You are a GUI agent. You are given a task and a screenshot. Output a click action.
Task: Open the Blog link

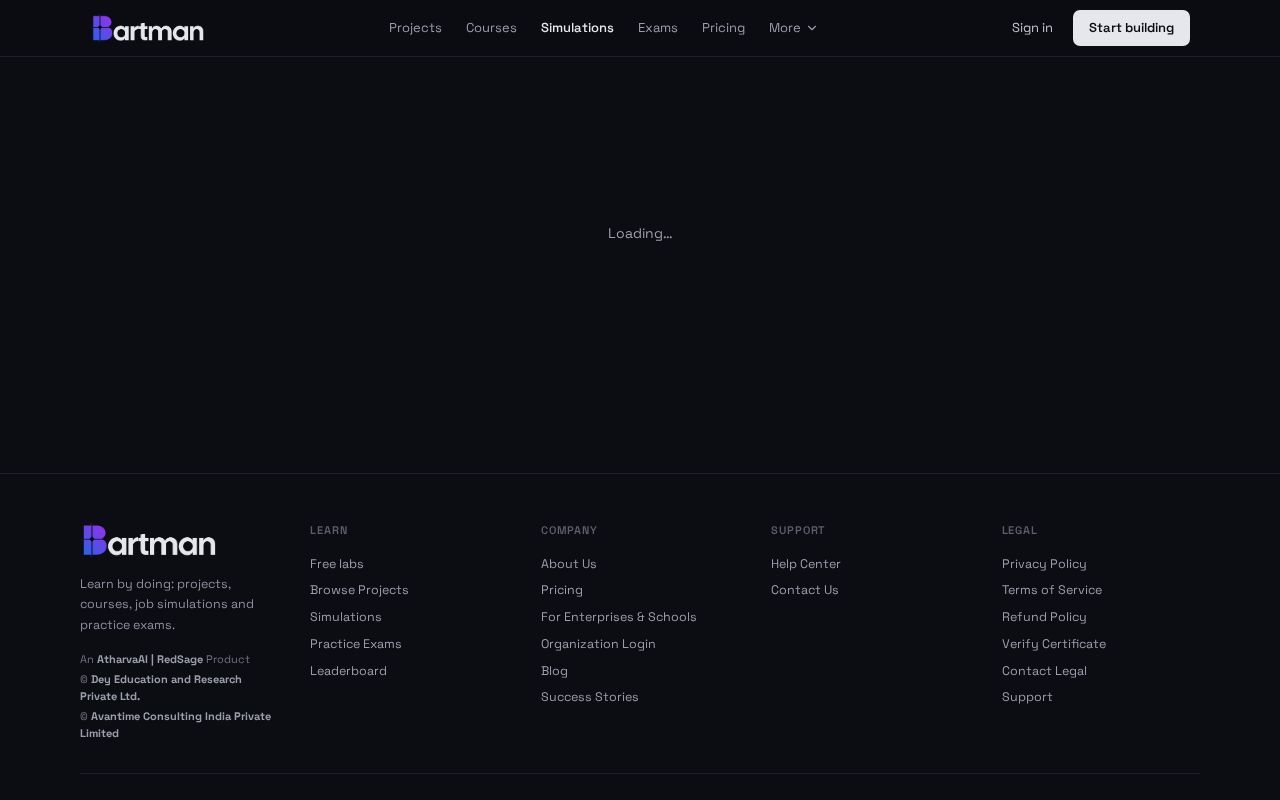tap(554, 671)
